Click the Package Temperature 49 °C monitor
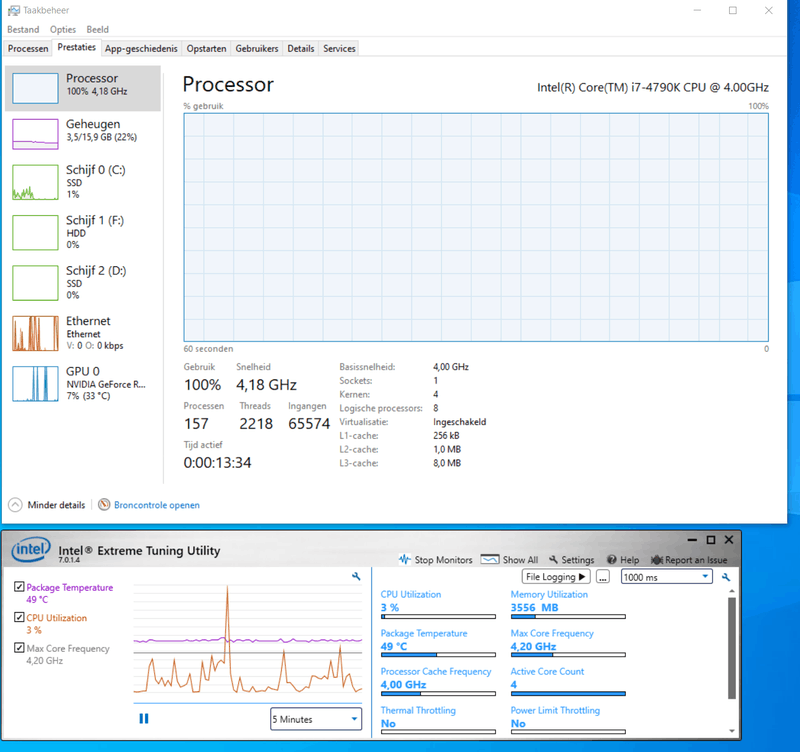This screenshot has width=800, height=752. [438, 643]
